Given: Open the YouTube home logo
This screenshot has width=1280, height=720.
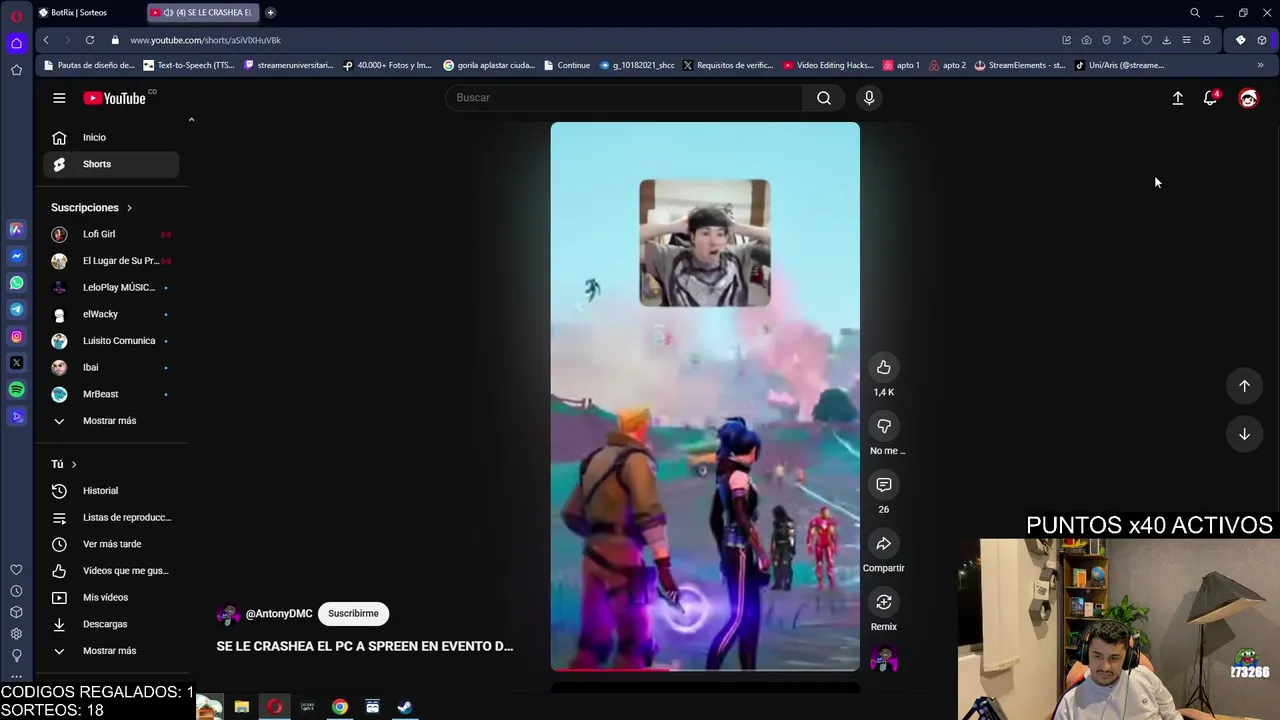Looking at the screenshot, I should pos(115,98).
